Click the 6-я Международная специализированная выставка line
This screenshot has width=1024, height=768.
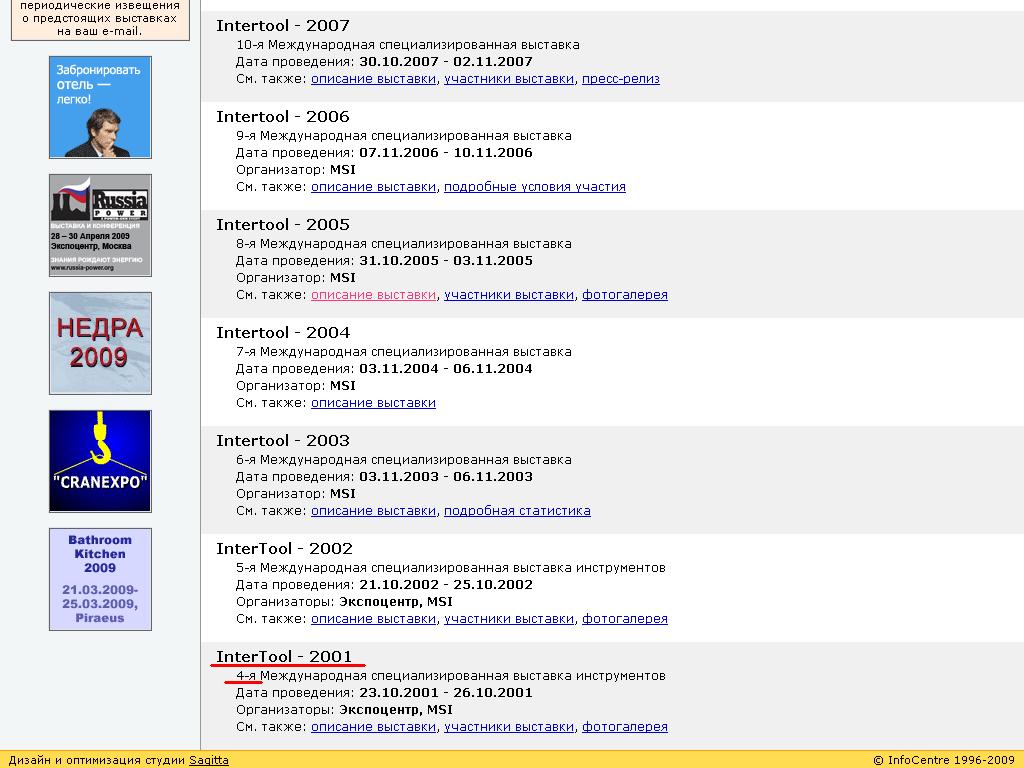(x=404, y=460)
